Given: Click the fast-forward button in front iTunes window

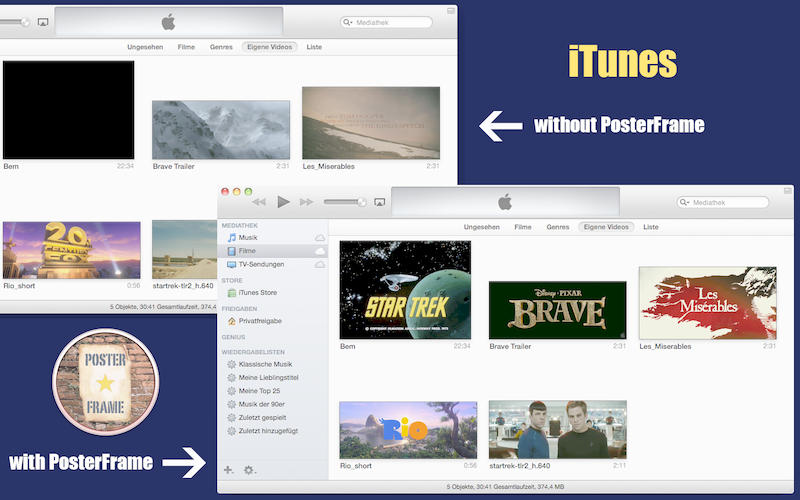Looking at the screenshot, I should coord(306,202).
